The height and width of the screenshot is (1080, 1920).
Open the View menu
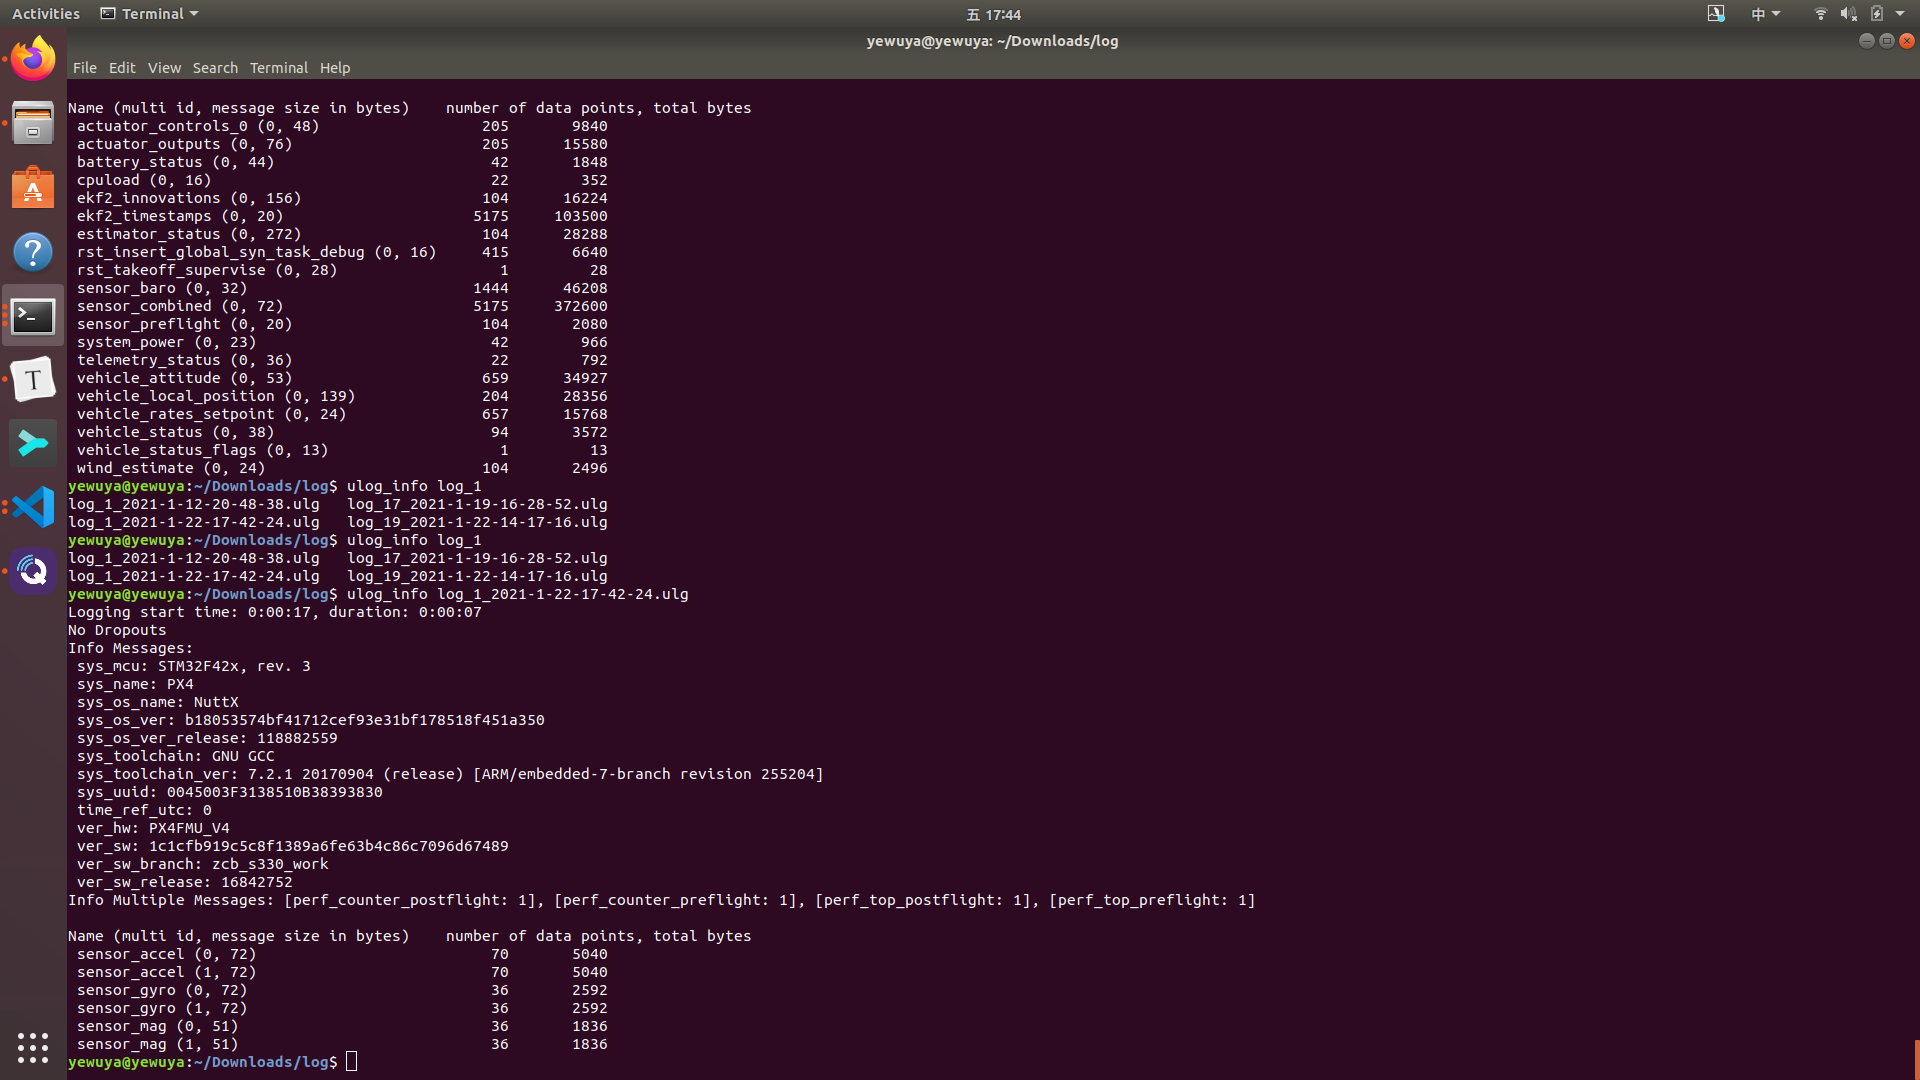[164, 68]
